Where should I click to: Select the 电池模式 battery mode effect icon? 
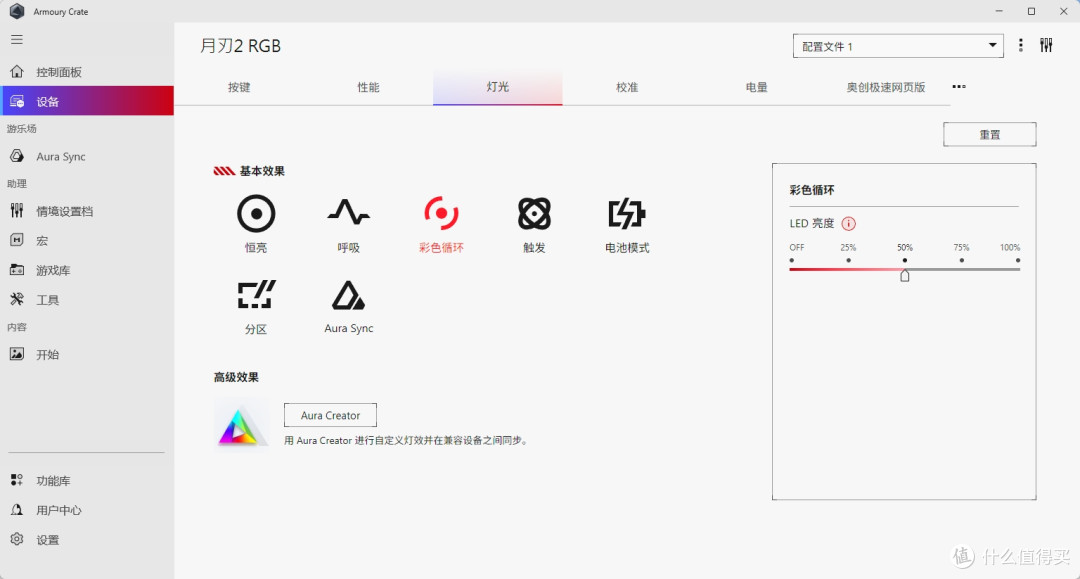point(627,213)
